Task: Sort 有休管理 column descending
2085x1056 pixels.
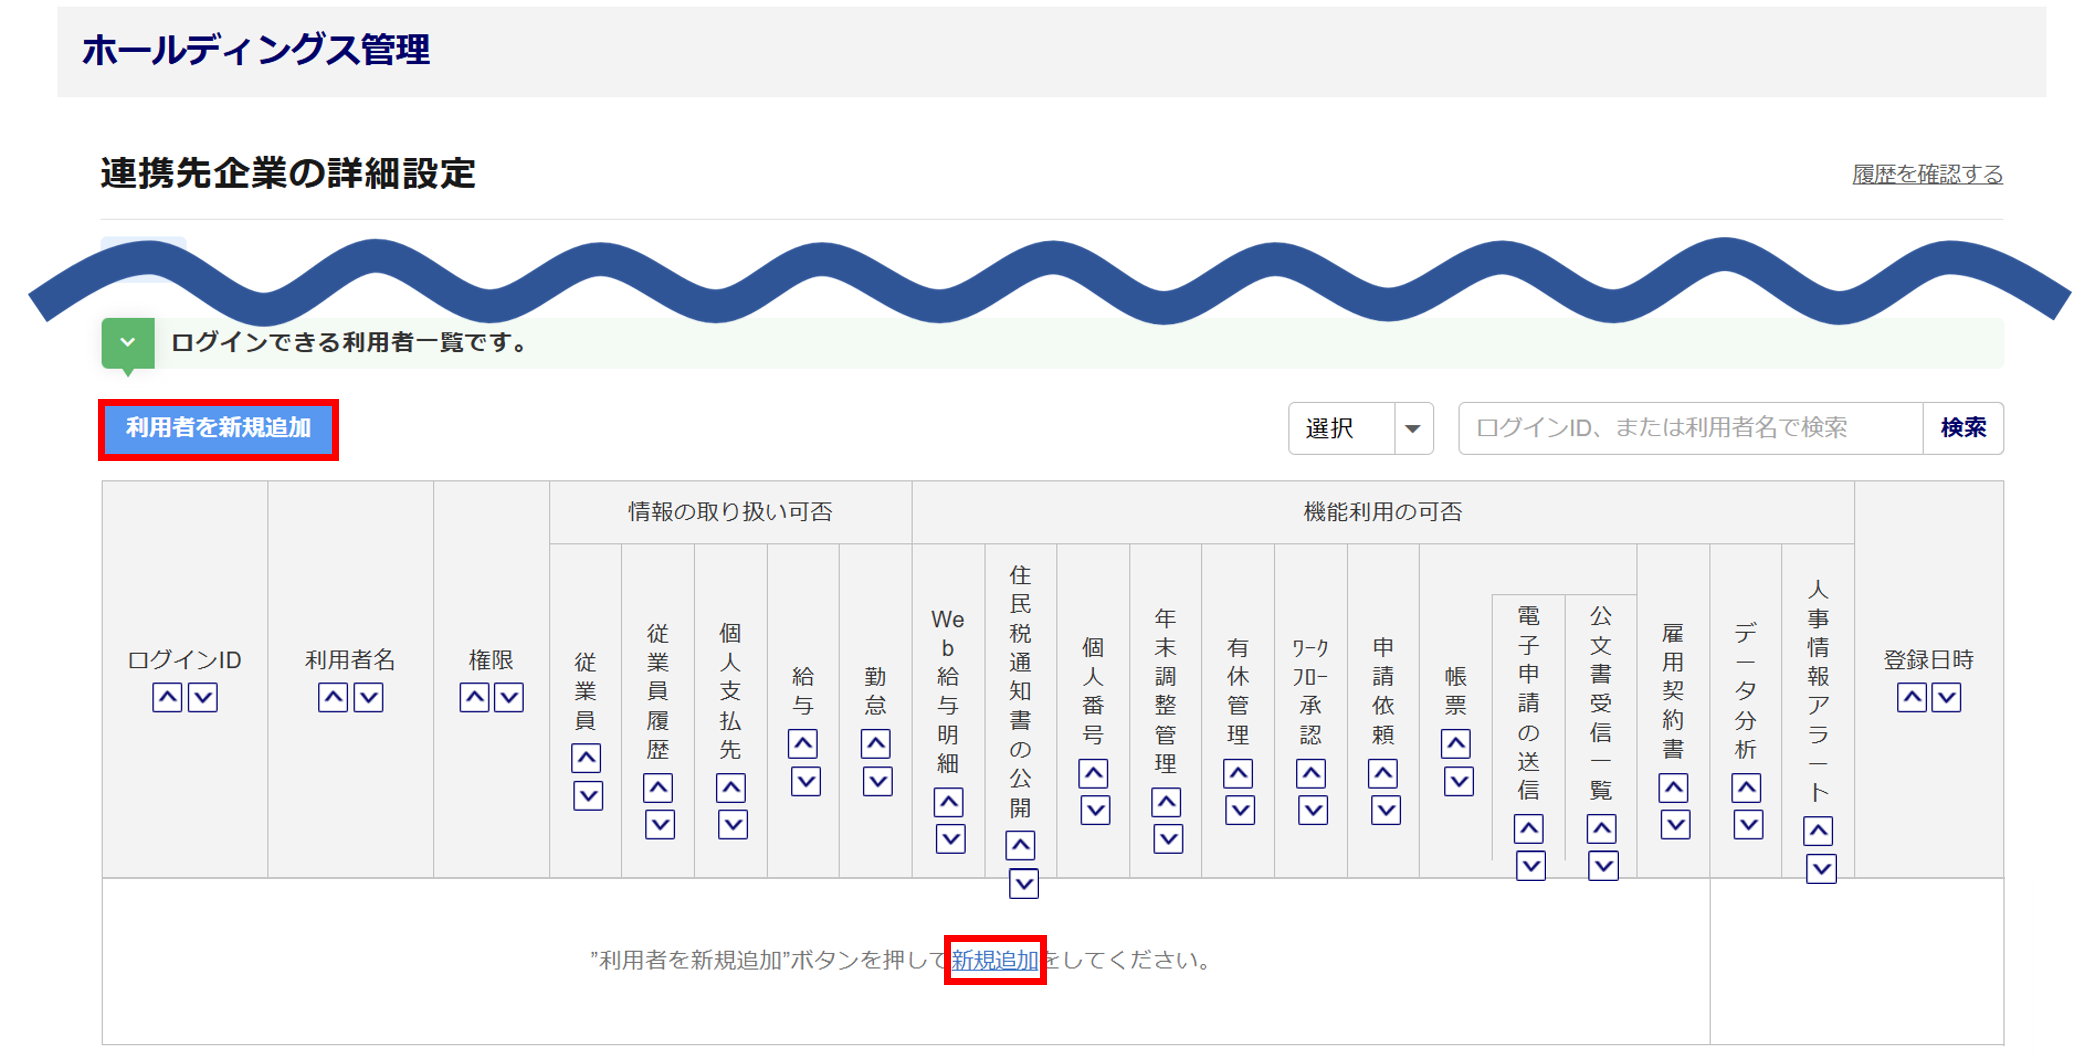Action: [1240, 810]
